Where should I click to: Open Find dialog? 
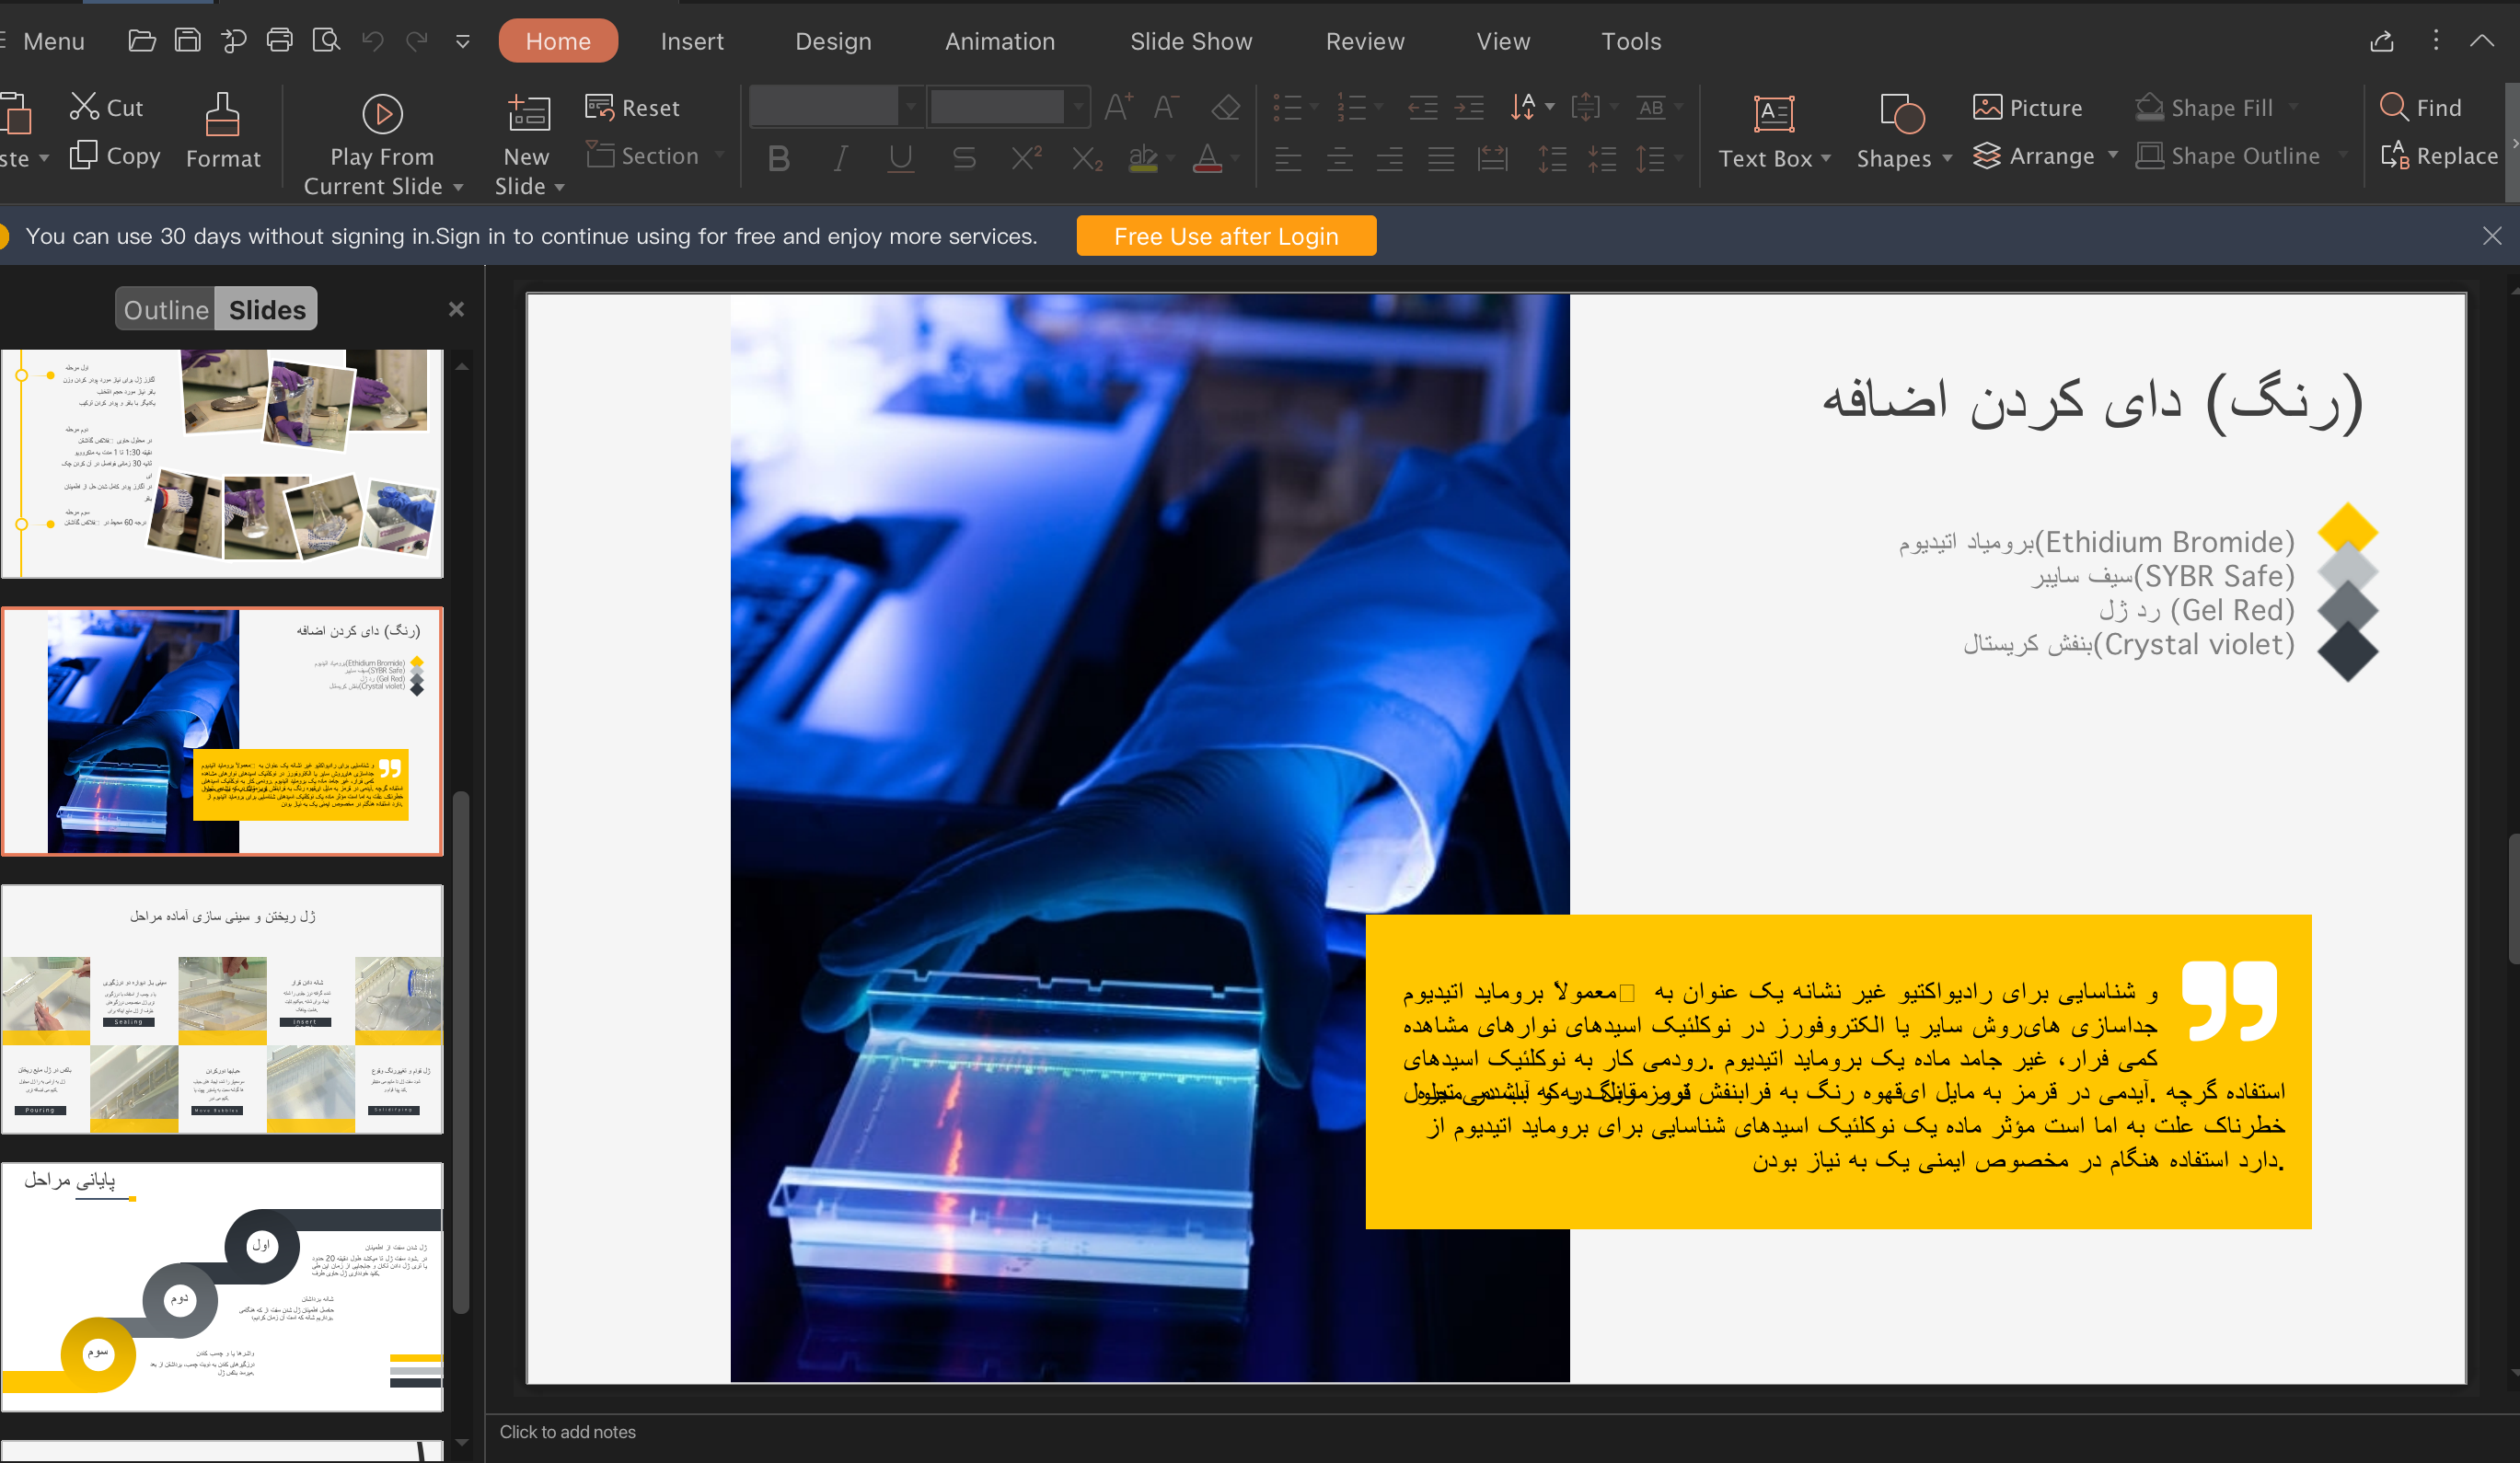click(x=2420, y=107)
